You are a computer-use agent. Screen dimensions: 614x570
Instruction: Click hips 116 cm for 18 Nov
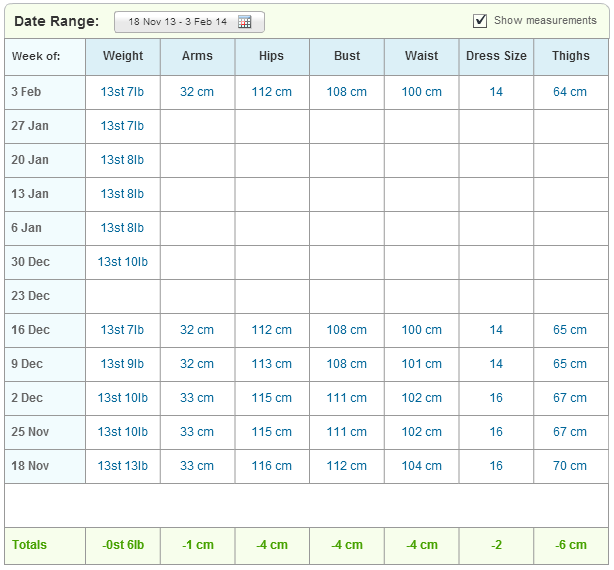click(272, 466)
